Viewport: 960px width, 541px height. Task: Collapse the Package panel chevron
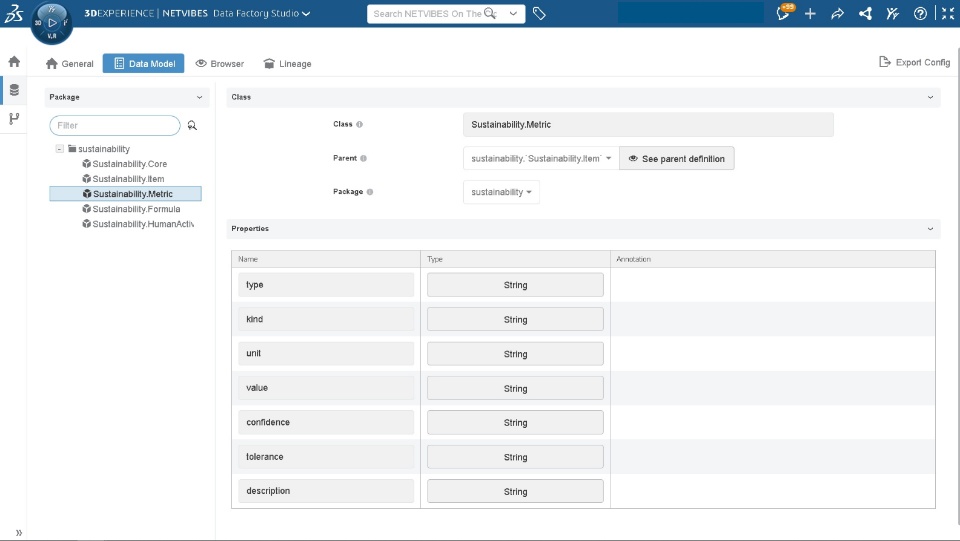(x=199, y=97)
